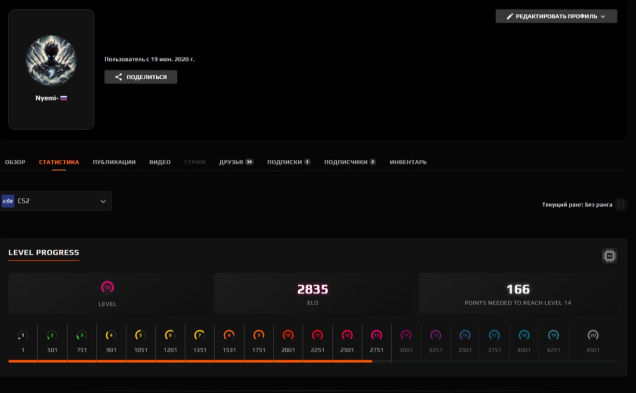Image resolution: width=636 pixels, height=393 pixels.
Task: Select the Статистика tab
Action: tap(59, 162)
